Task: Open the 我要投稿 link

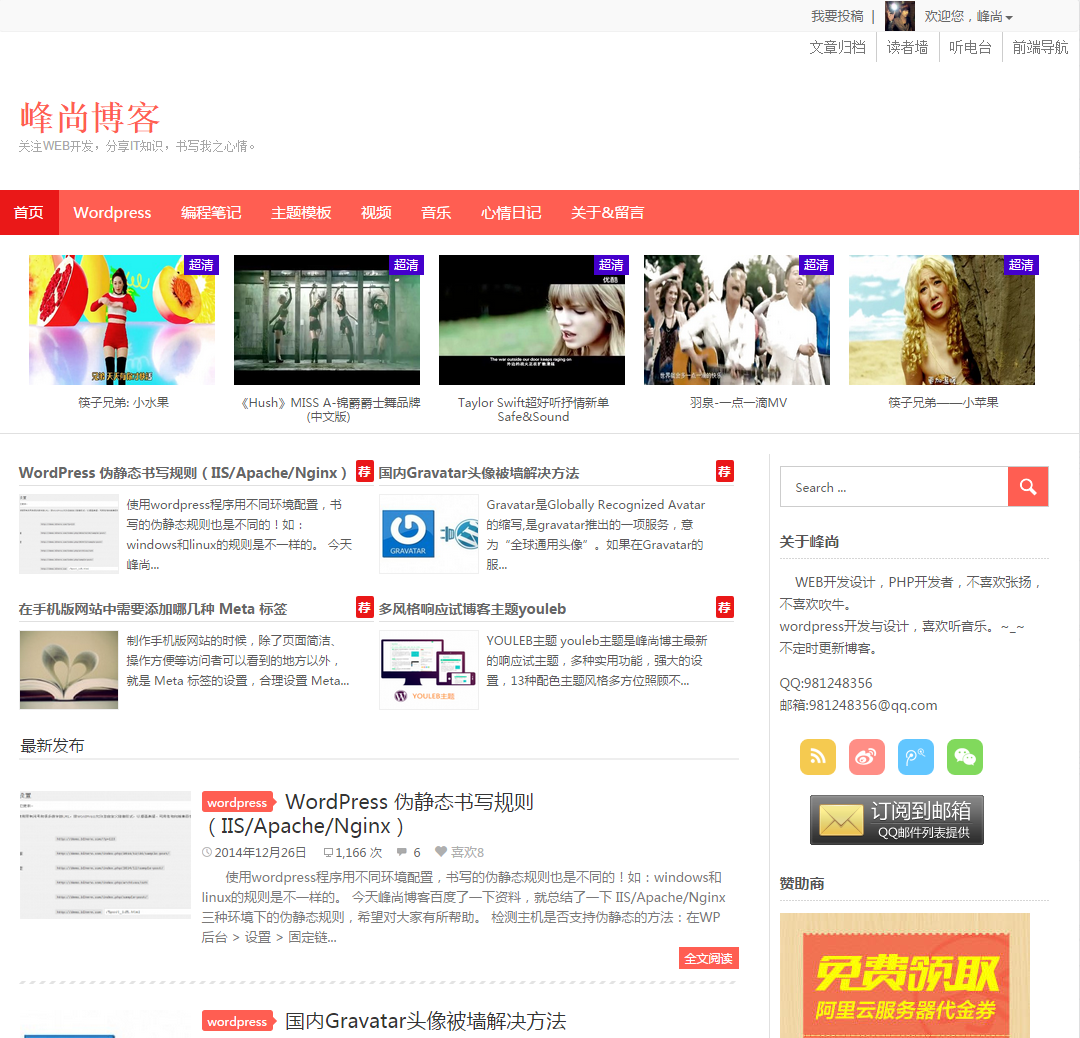Action: pyautogui.click(x=837, y=17)
